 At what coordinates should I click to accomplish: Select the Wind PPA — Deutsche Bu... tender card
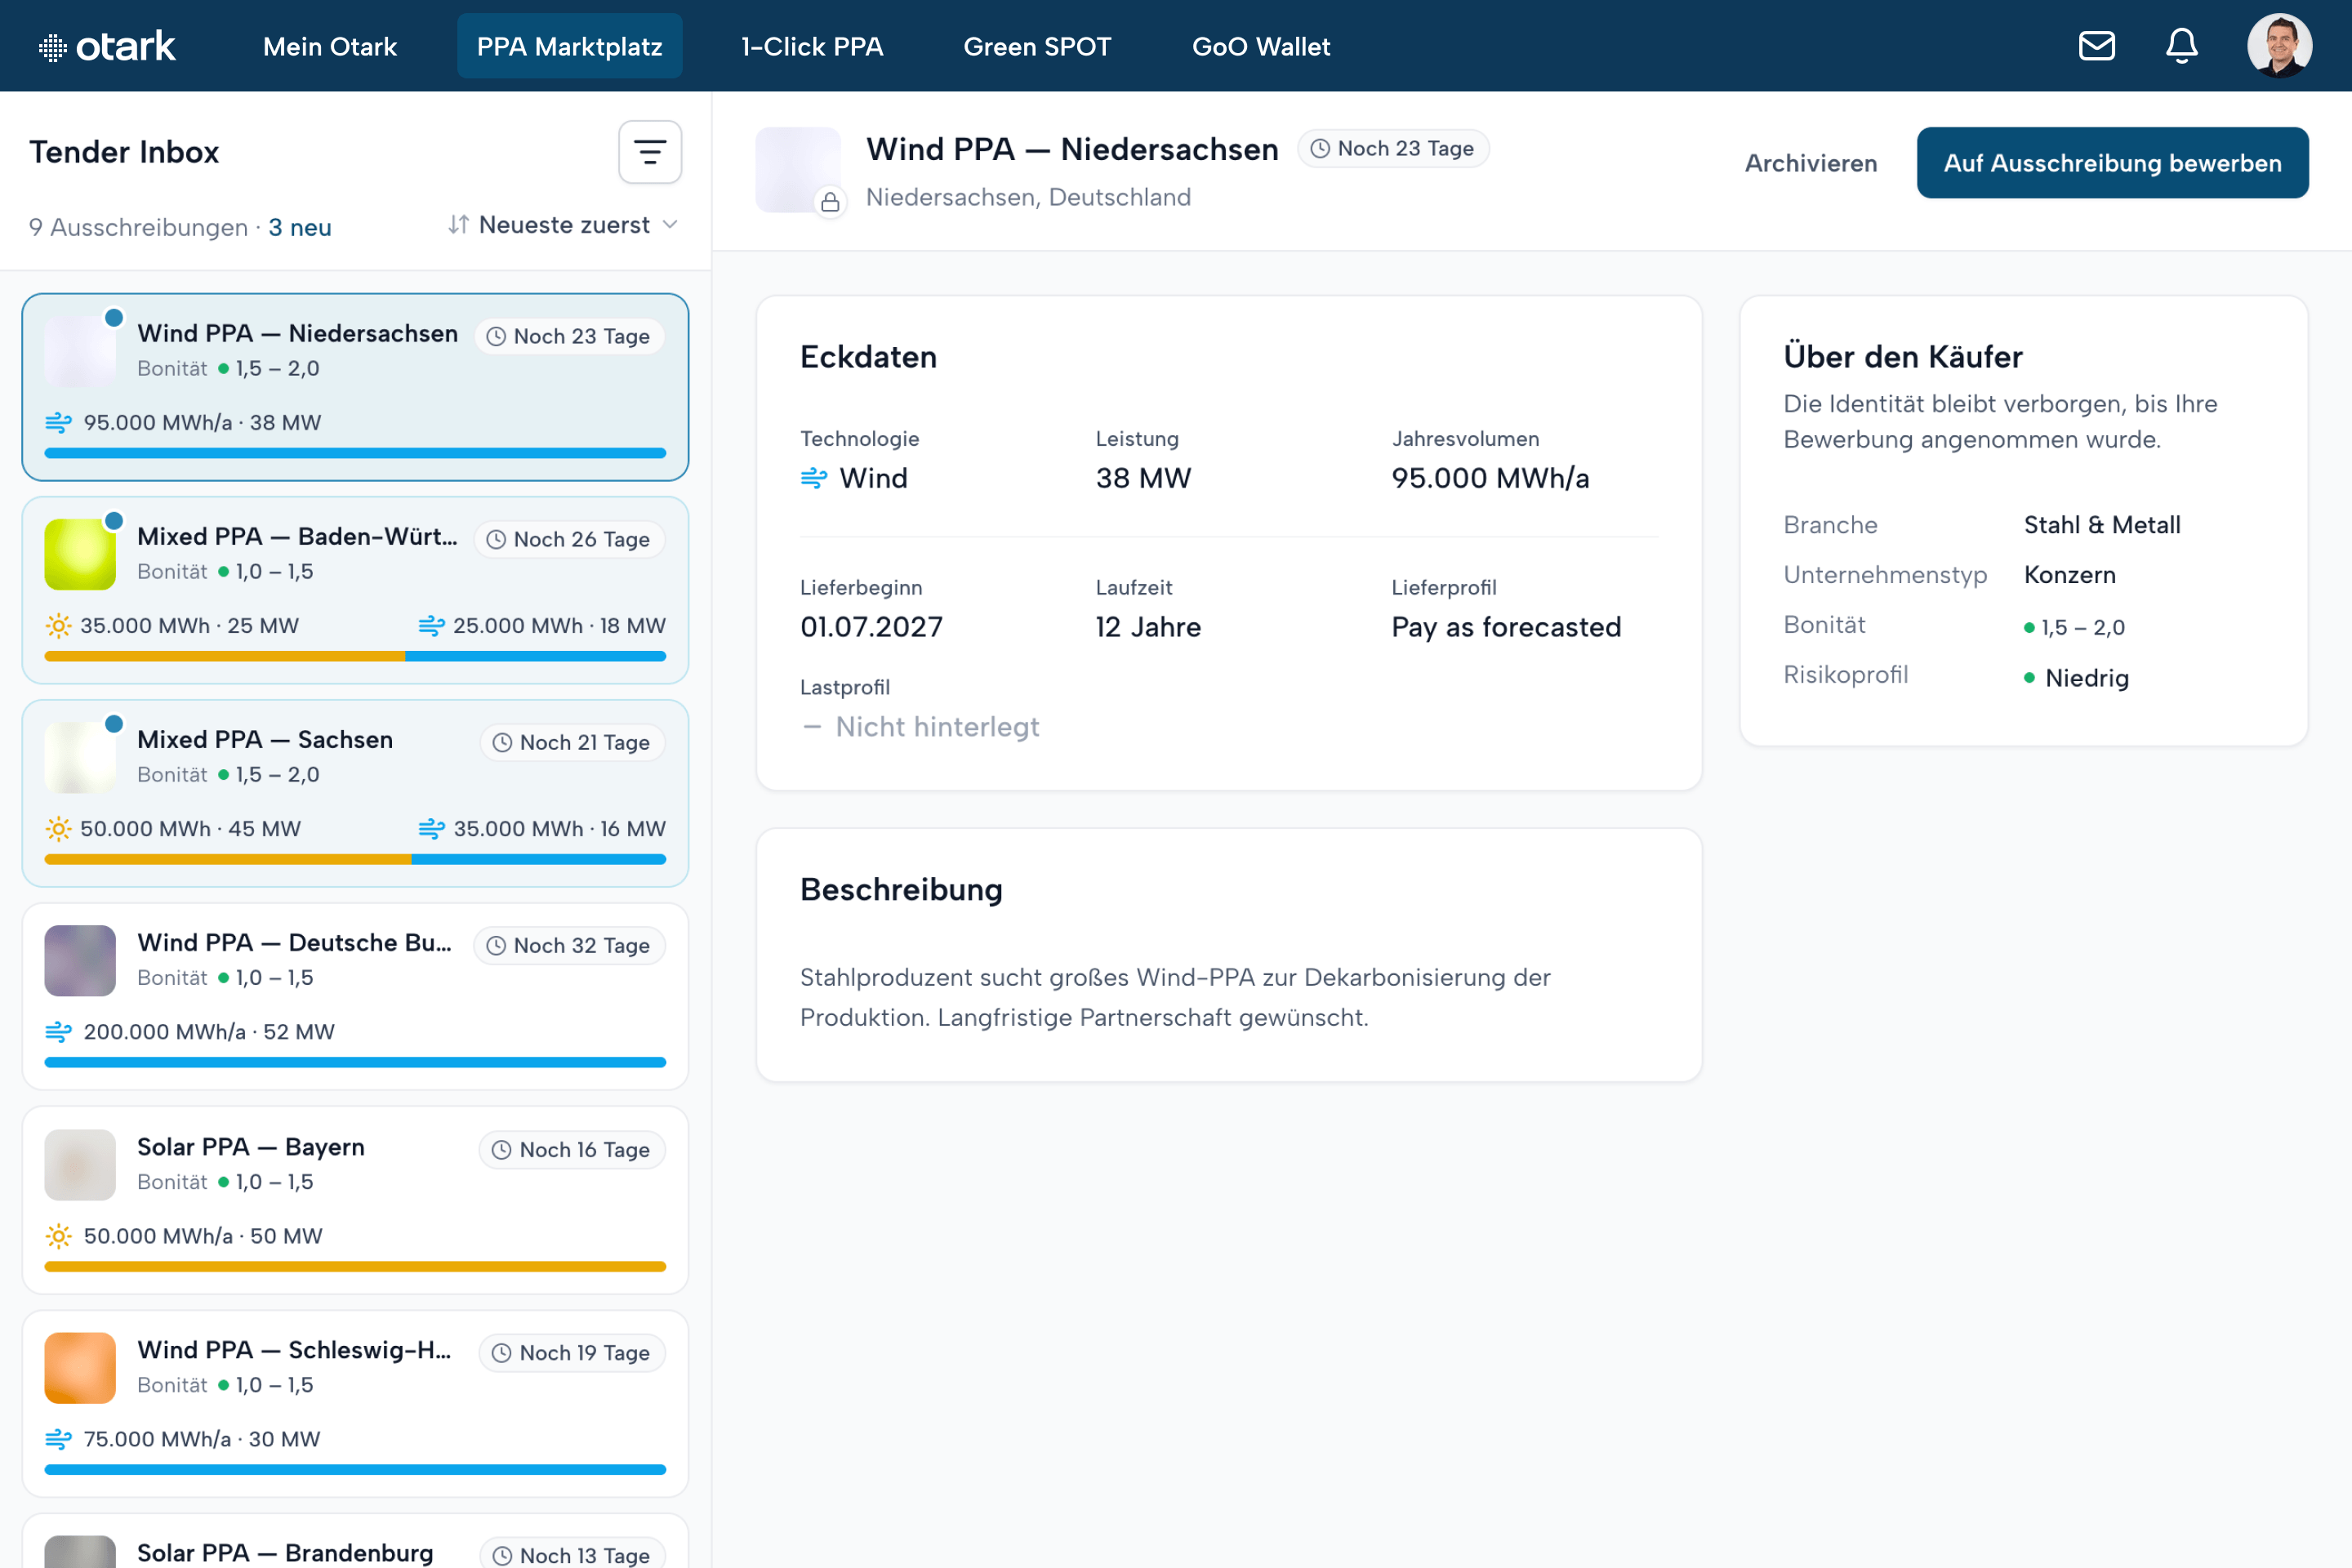[355, 996]
